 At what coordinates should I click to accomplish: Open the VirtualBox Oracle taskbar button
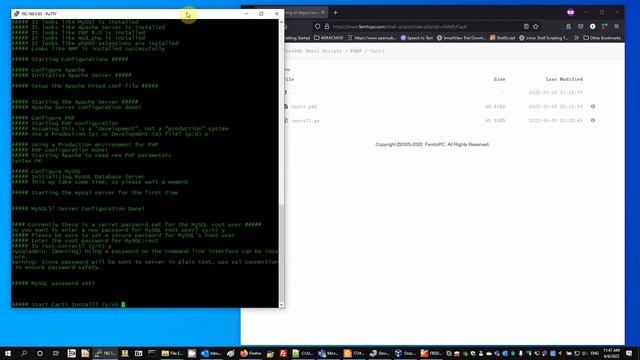[x=405, y=353]
